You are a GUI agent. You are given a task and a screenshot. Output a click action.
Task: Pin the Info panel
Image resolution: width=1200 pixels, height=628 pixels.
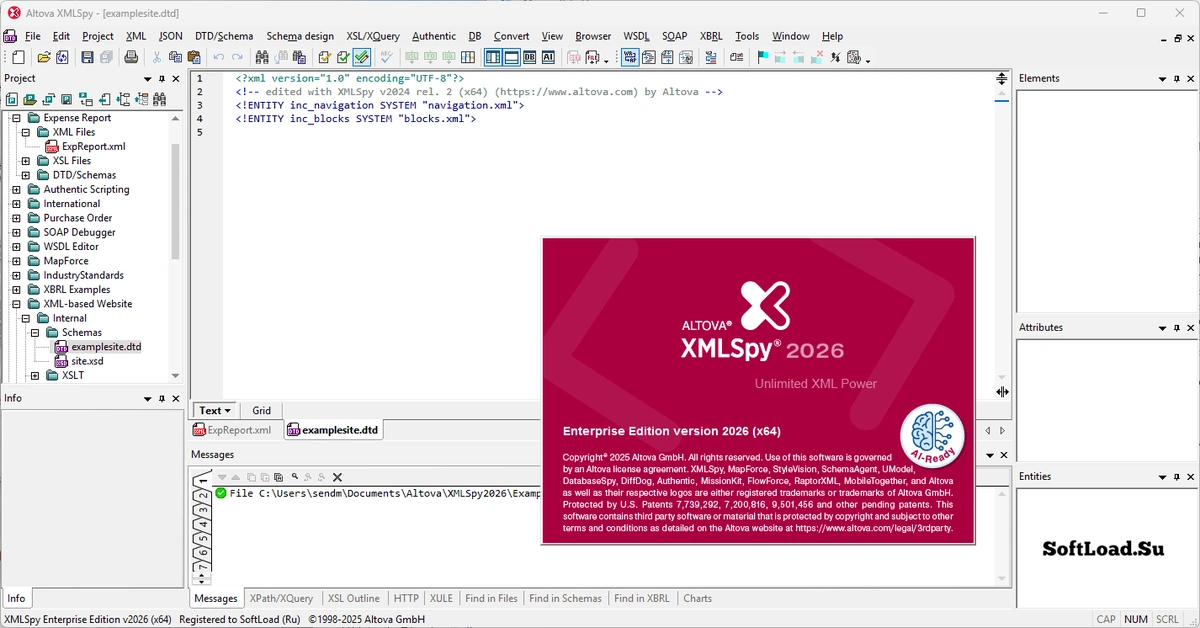[x=162, y=399]
